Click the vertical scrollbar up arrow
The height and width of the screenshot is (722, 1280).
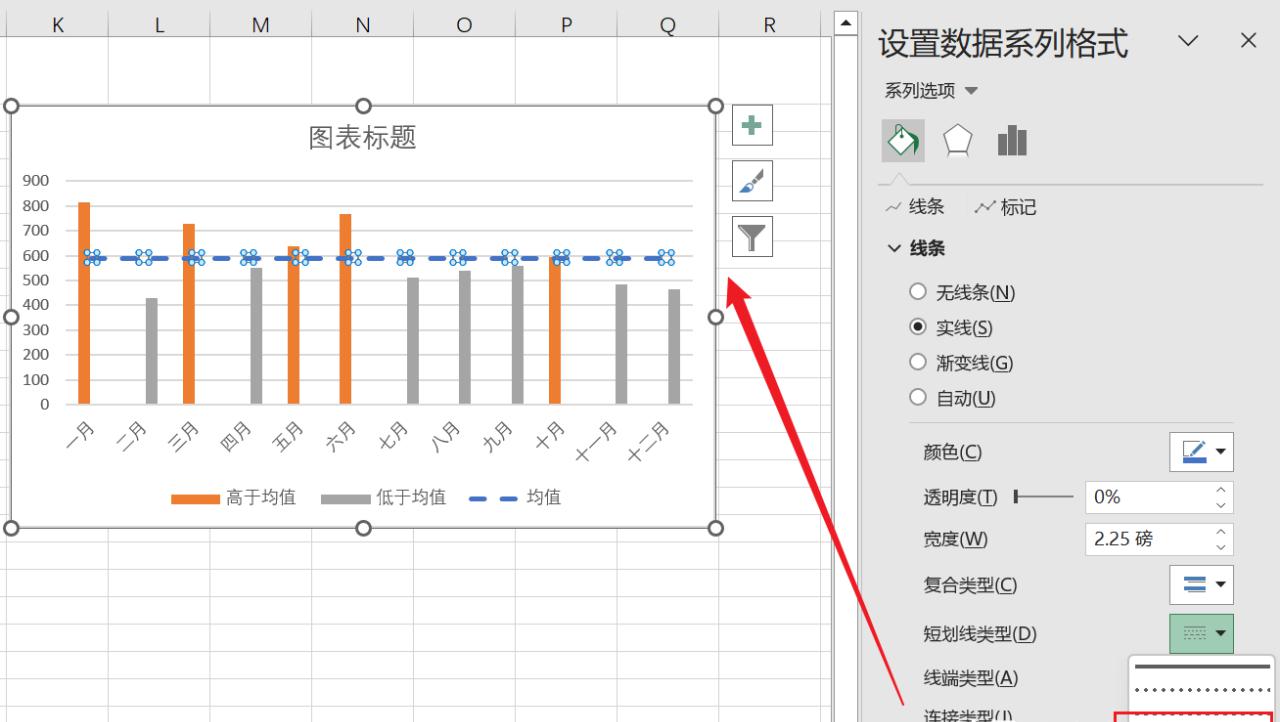(846, 23)
